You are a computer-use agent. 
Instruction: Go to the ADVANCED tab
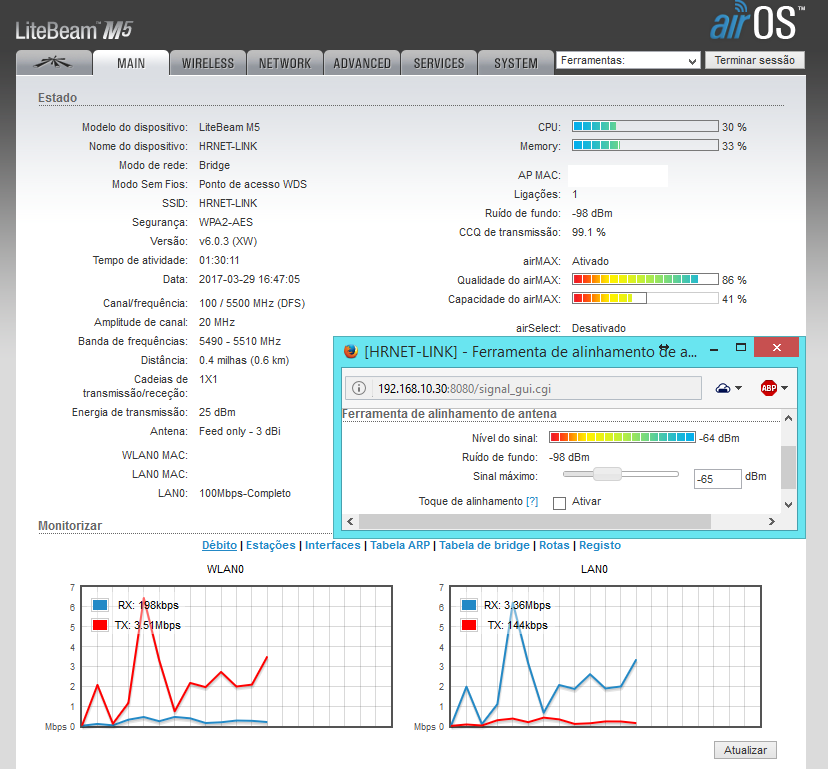(x=362, y=63)
